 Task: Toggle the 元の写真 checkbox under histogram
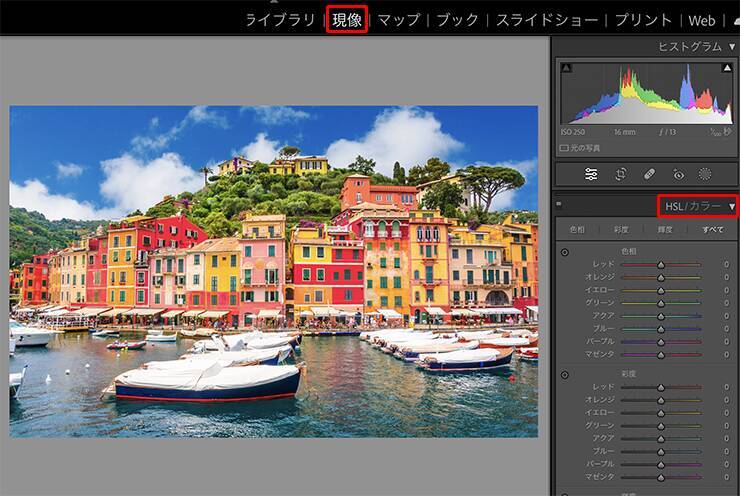565,148
